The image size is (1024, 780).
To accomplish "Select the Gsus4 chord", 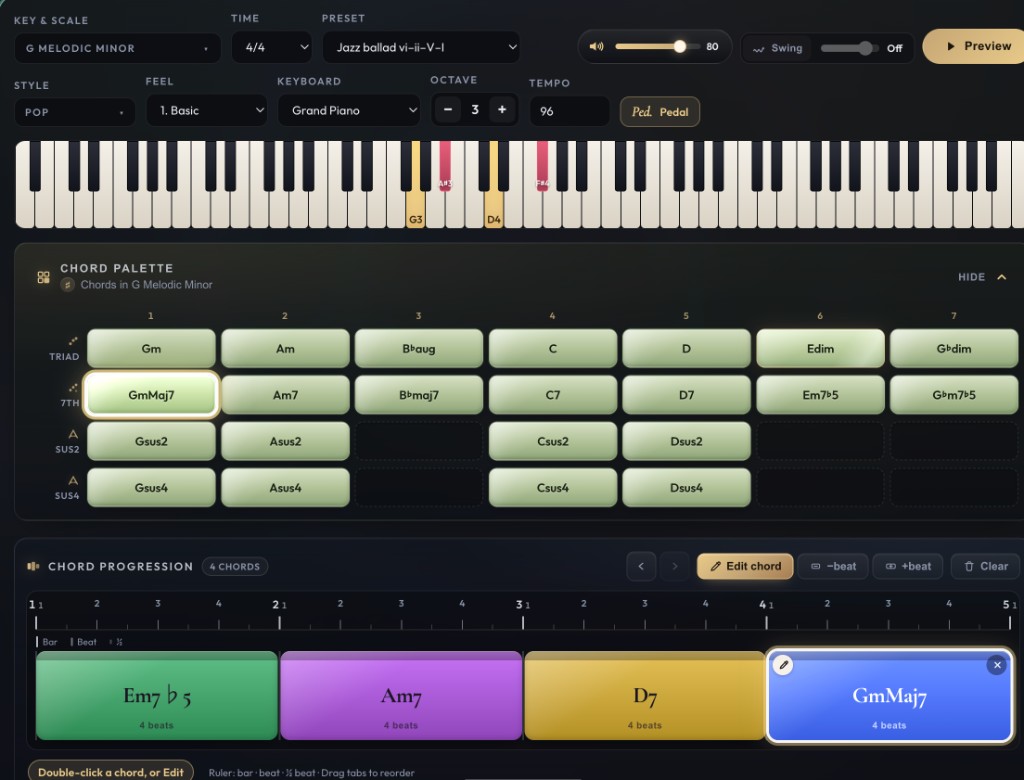I will 151,488.
